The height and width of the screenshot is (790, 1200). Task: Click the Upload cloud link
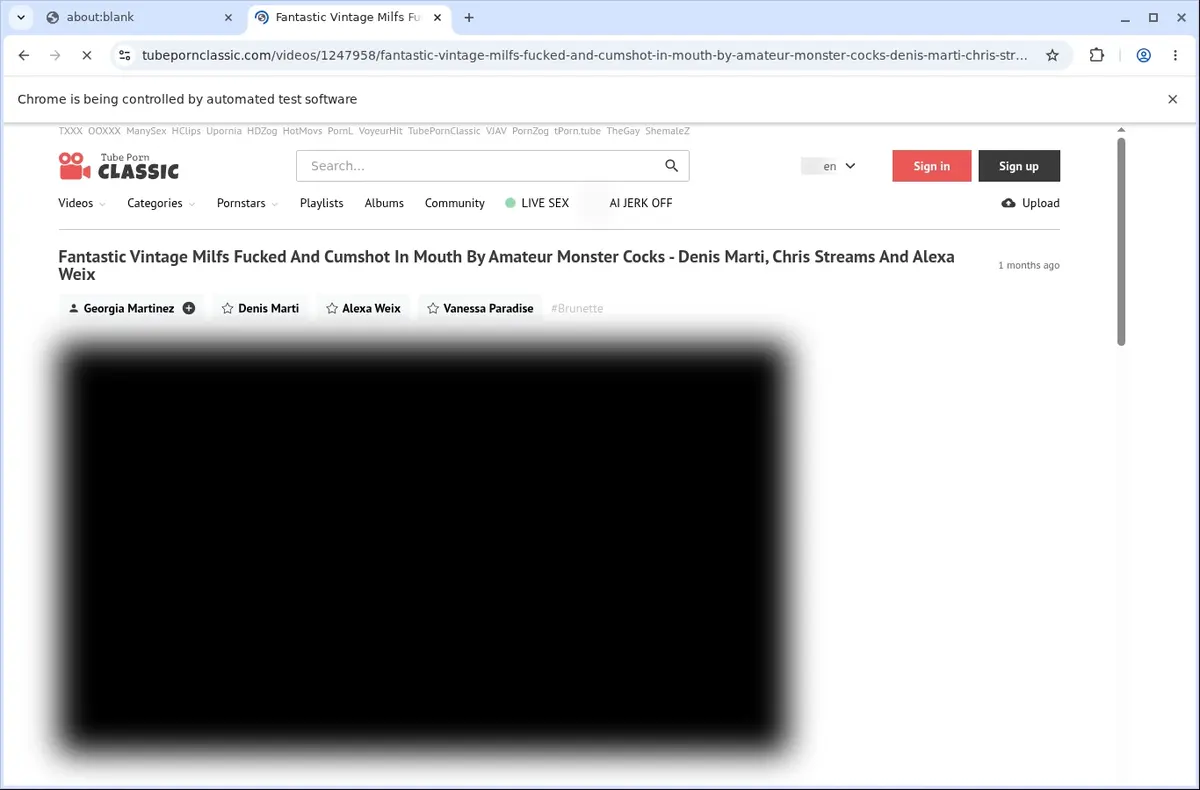point(1030,203)
